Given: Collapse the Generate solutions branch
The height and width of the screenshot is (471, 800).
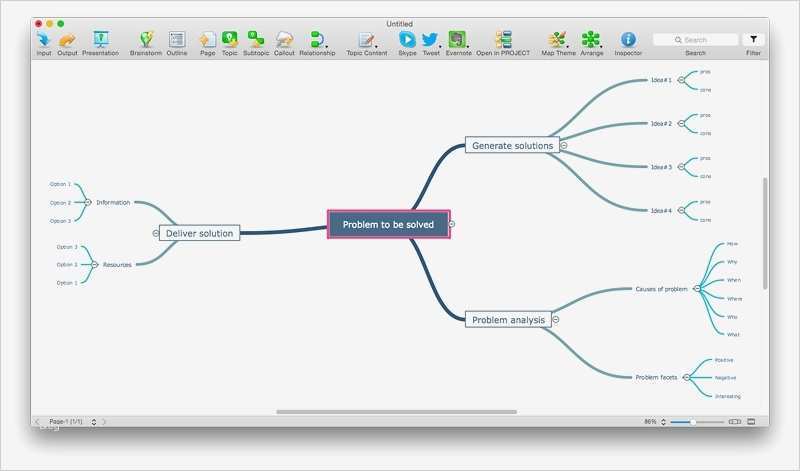Looking at the screenshot, I should [x=564, y=145].
